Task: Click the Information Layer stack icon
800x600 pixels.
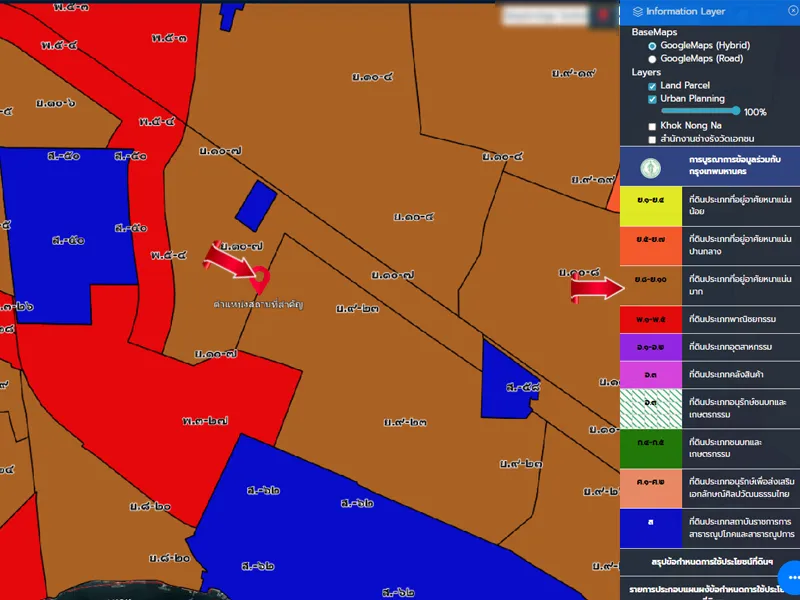Action: click(638, 12)
